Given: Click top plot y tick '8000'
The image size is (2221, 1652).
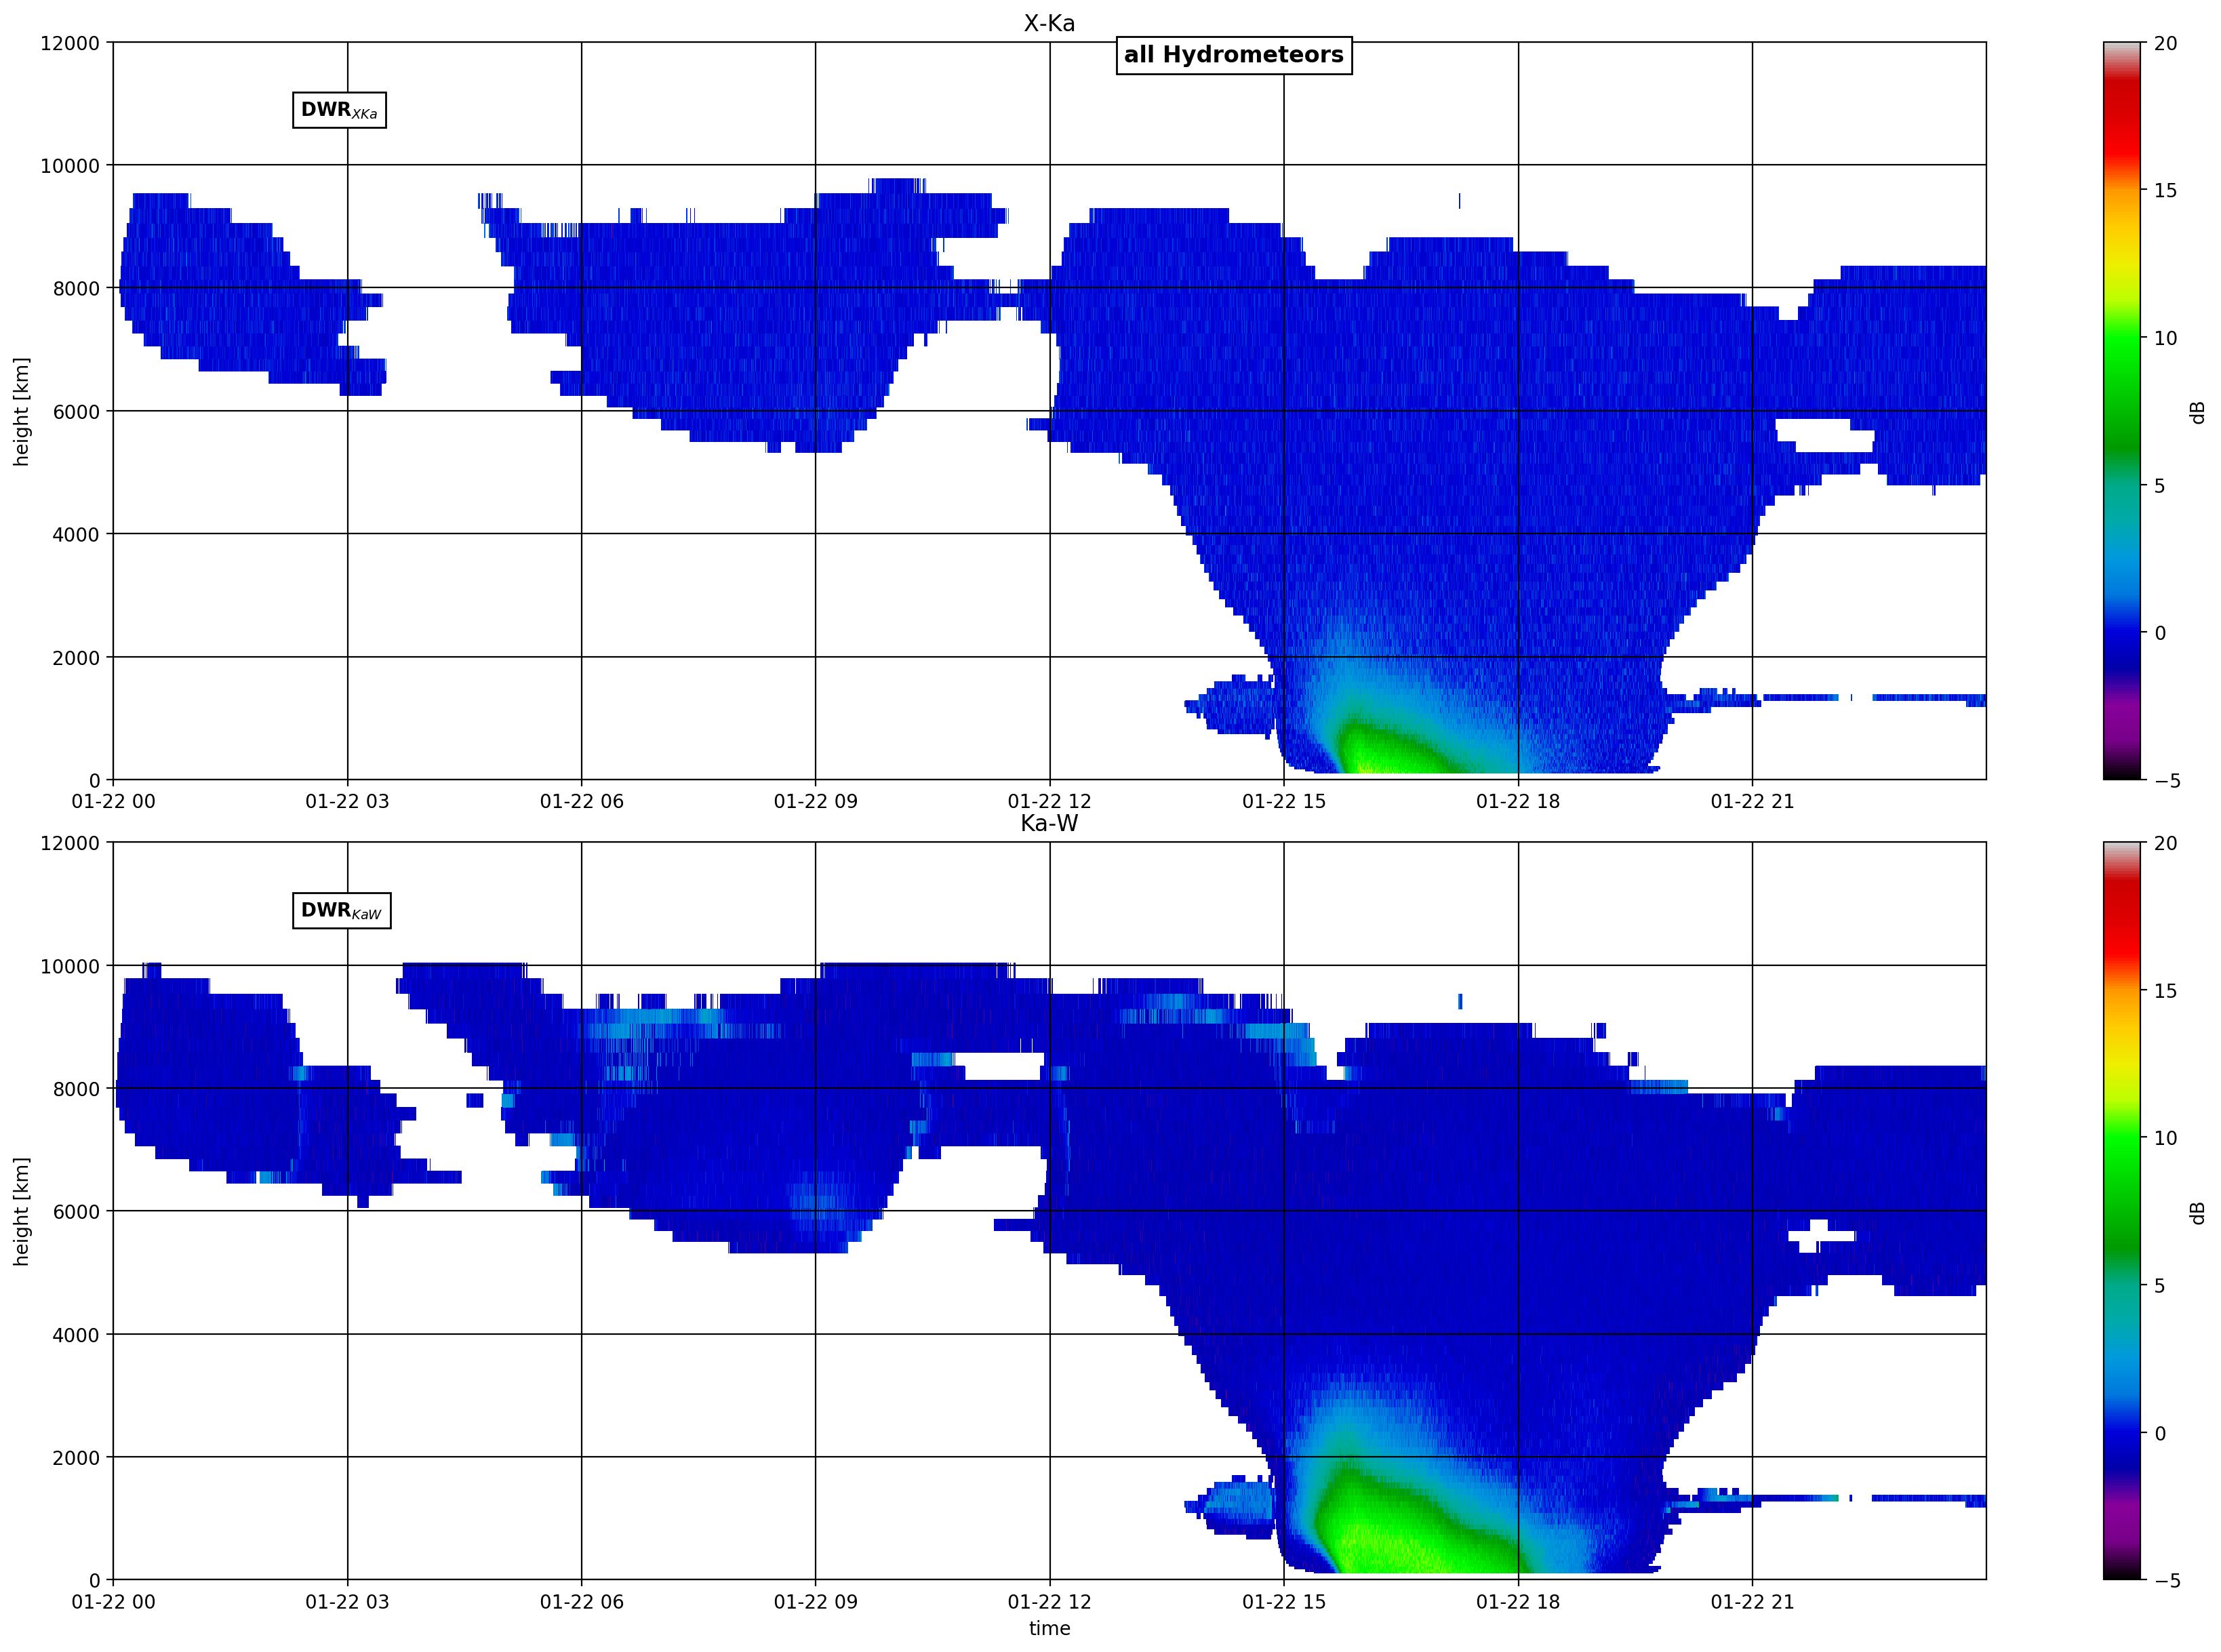Looking at the screenshot, I should [x=76, y=289].
